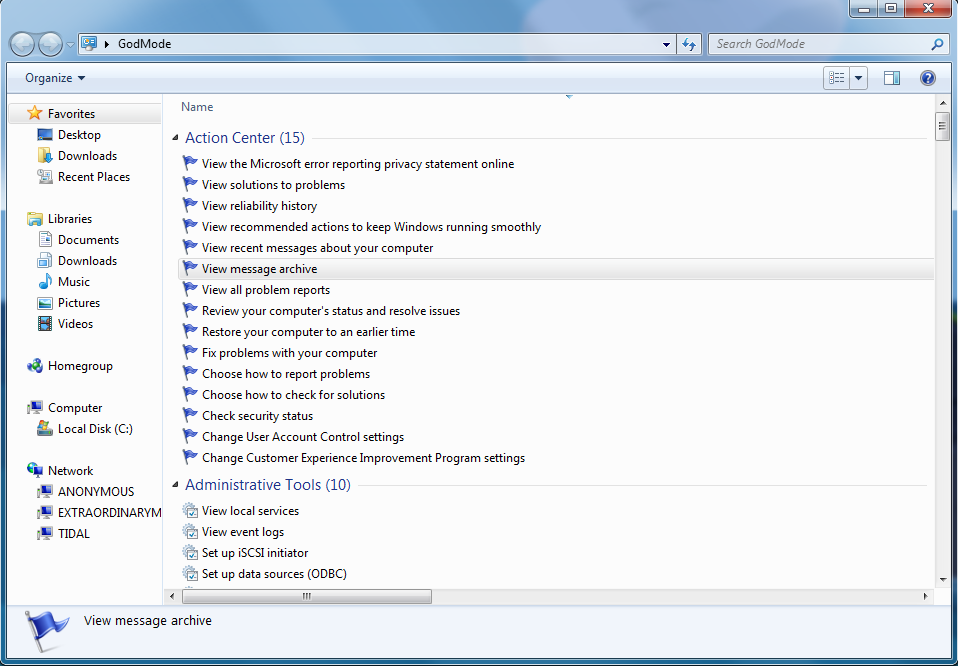
Task: Select Set up data sources (ODBC)
Action: click(x=274, y=574)
